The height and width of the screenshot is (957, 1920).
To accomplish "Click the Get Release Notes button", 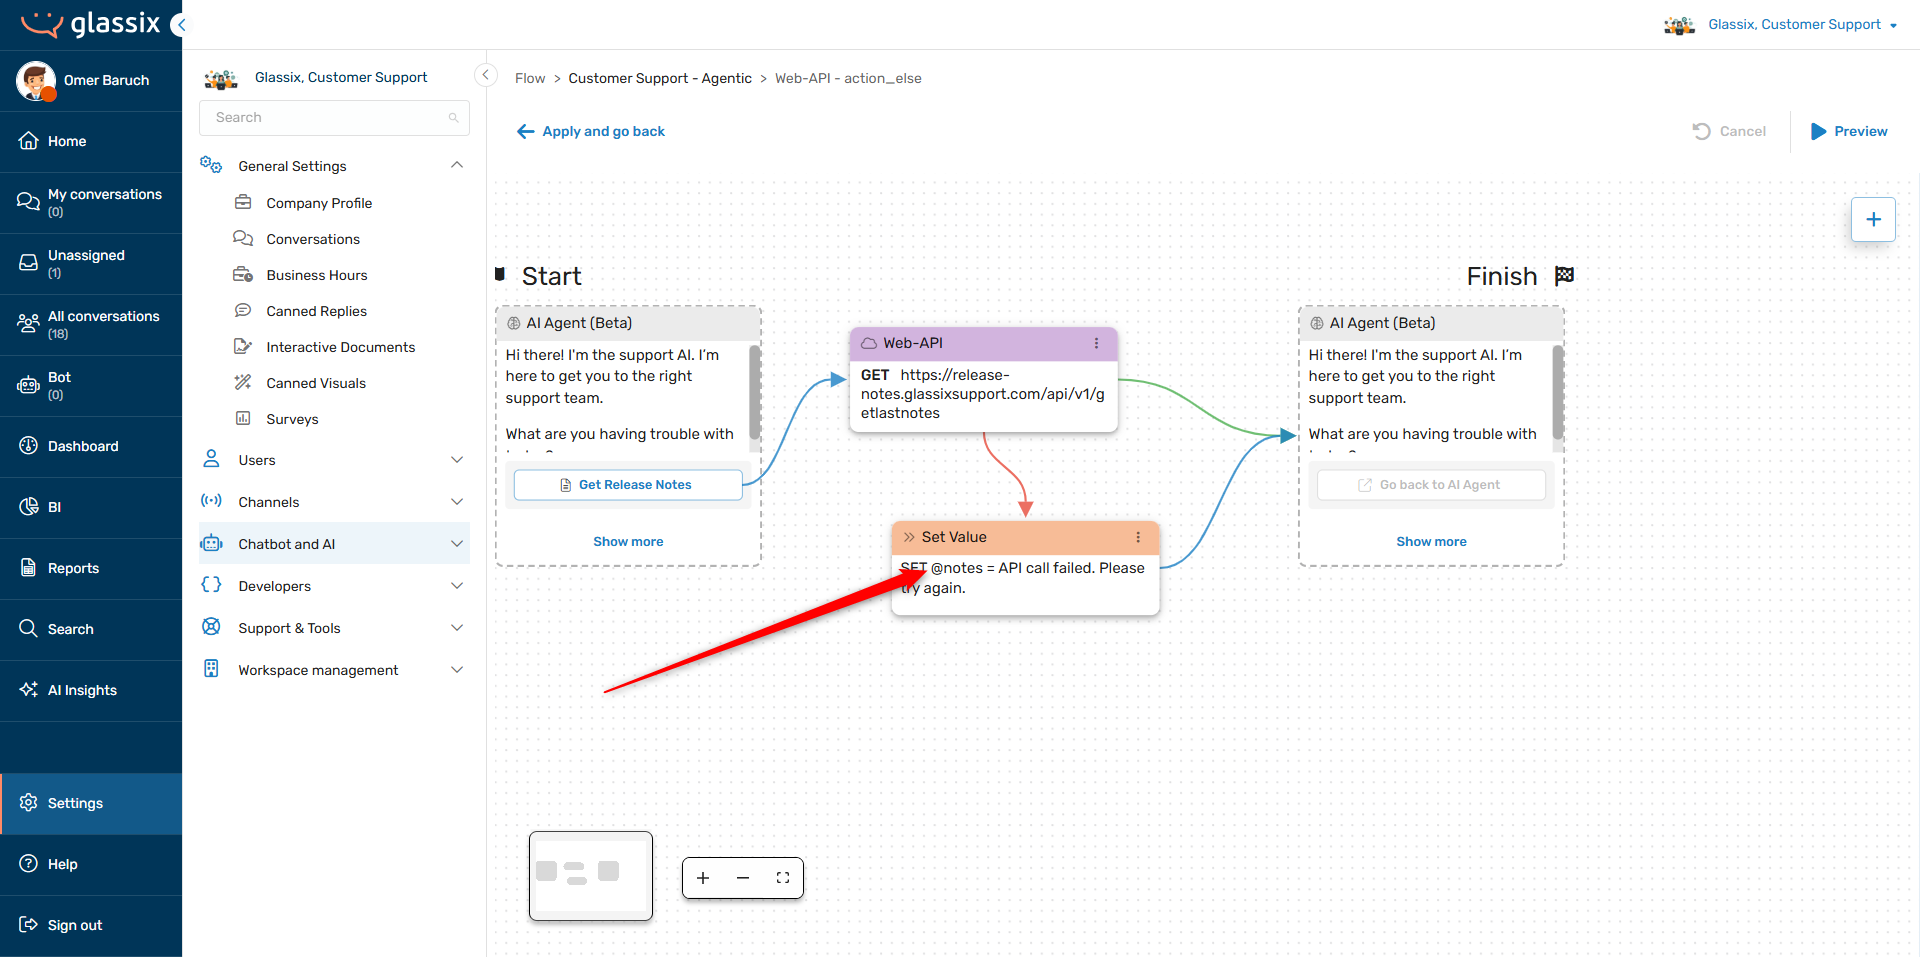I will [x=628, y=485].
